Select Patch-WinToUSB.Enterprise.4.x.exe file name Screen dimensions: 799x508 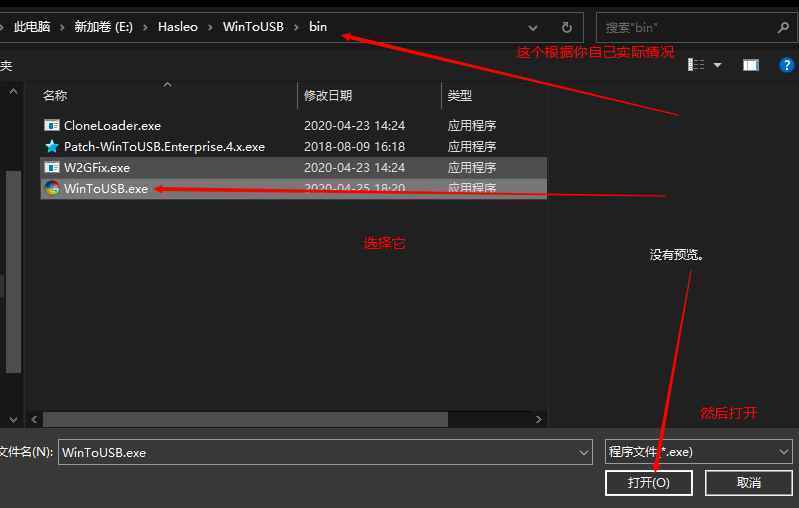(x=164, y=147)
